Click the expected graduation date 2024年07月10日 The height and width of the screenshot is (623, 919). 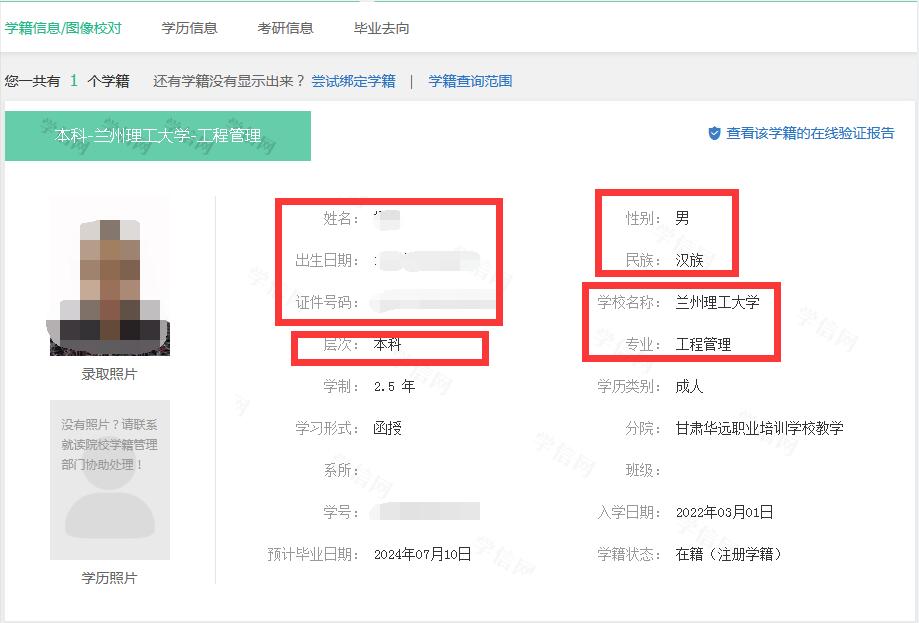422,554
